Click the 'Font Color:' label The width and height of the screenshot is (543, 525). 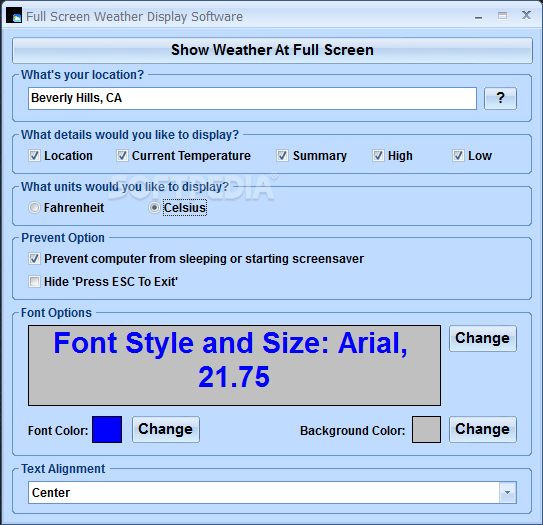click(x=58, y=430)
